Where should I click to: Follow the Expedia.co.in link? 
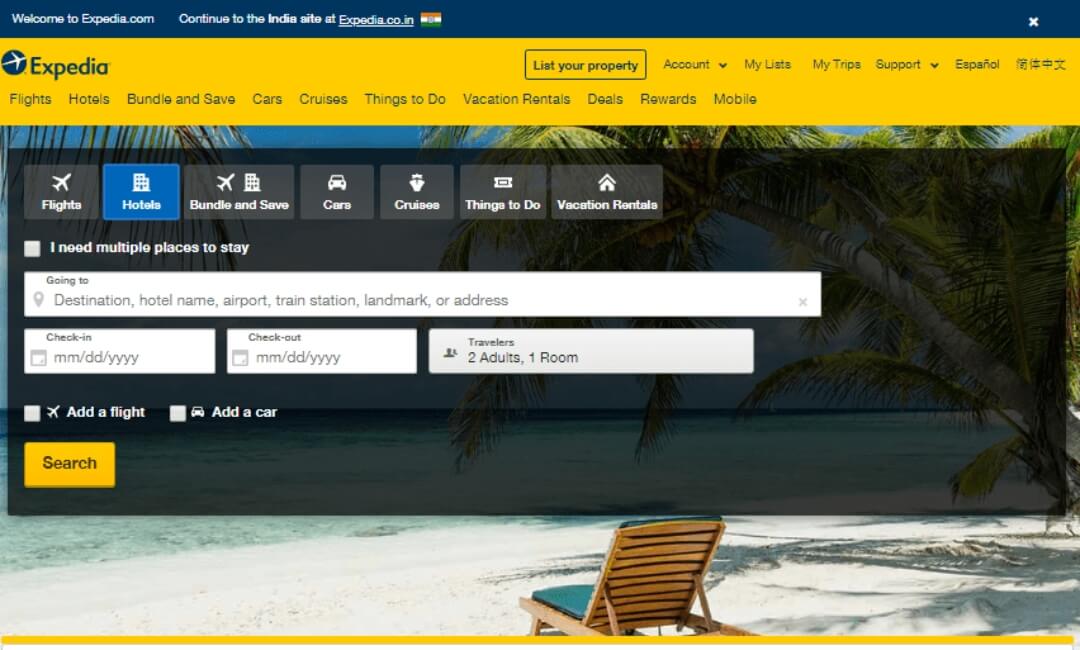point(377,18)
